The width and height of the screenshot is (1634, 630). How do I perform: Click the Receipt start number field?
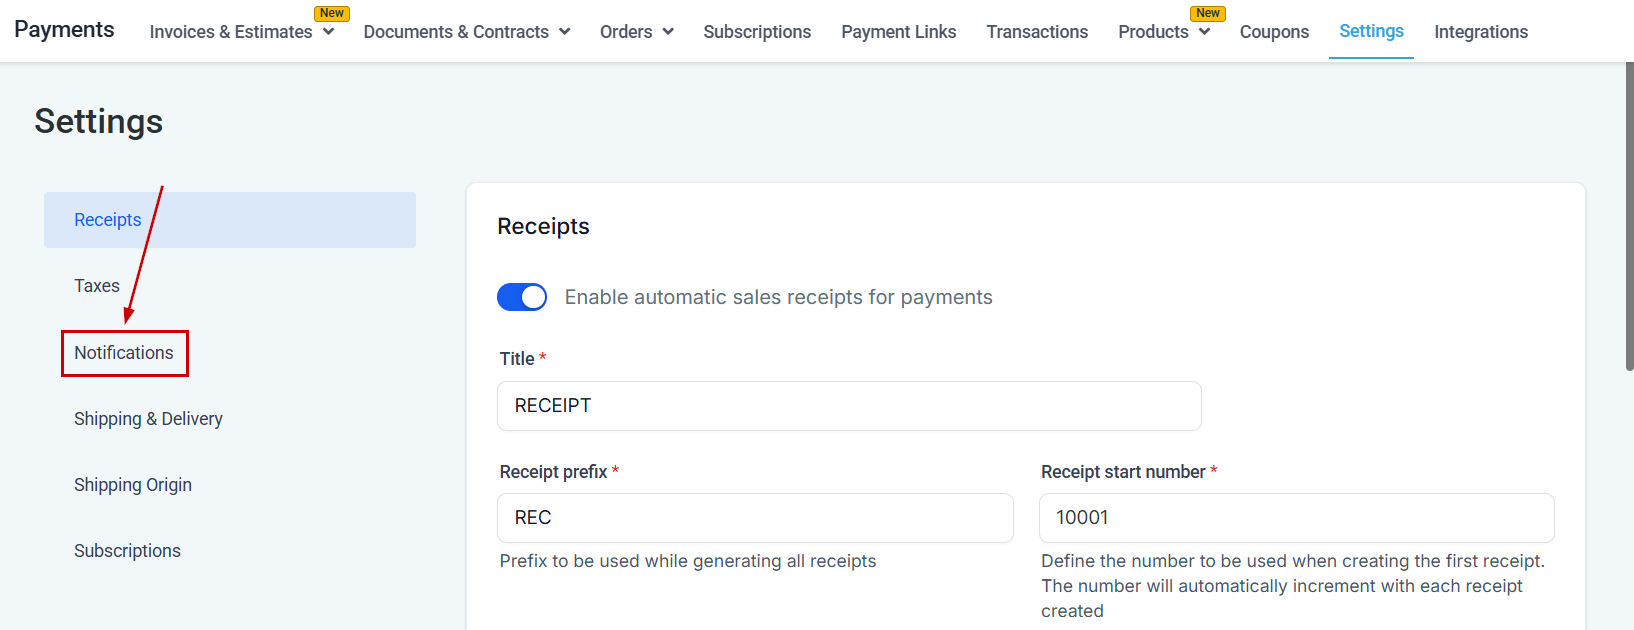(x=1296, y=518)
